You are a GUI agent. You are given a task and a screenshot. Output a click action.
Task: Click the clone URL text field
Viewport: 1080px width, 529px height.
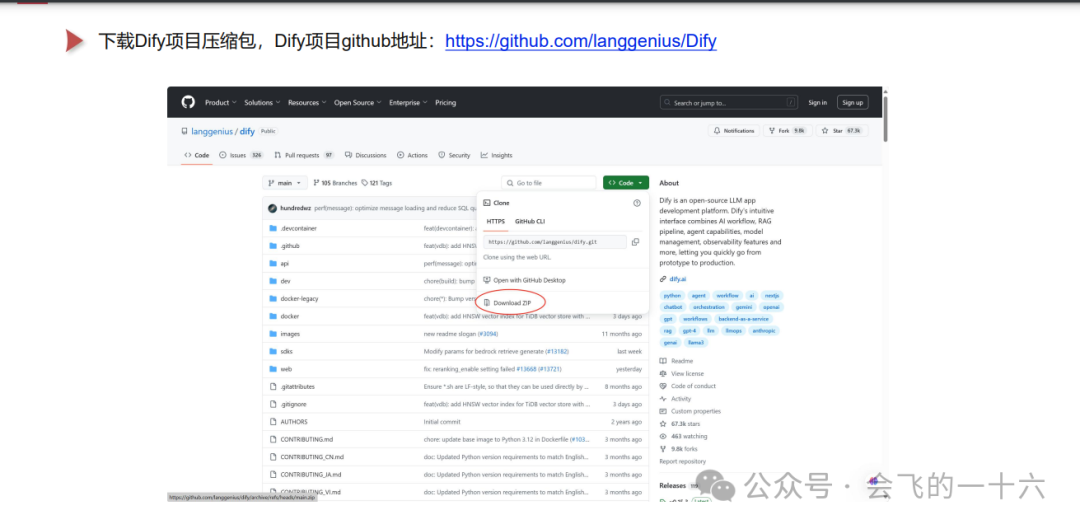coord(555,242)
